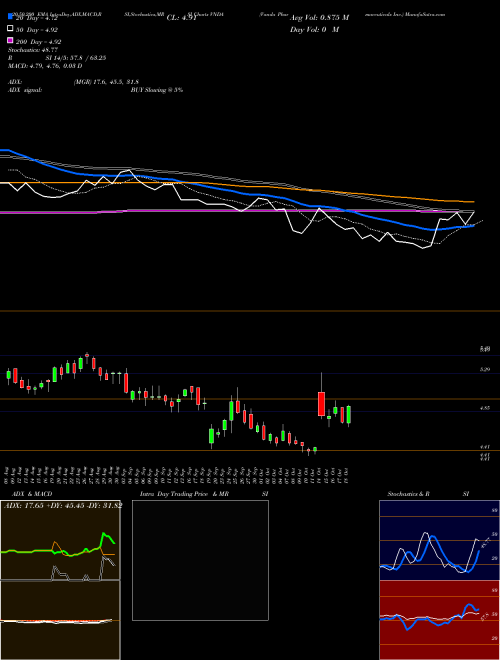Click the MACD 4.79, 4.76 values line
The height and width of the screenshot is (660, 500).
coord(45,66)
